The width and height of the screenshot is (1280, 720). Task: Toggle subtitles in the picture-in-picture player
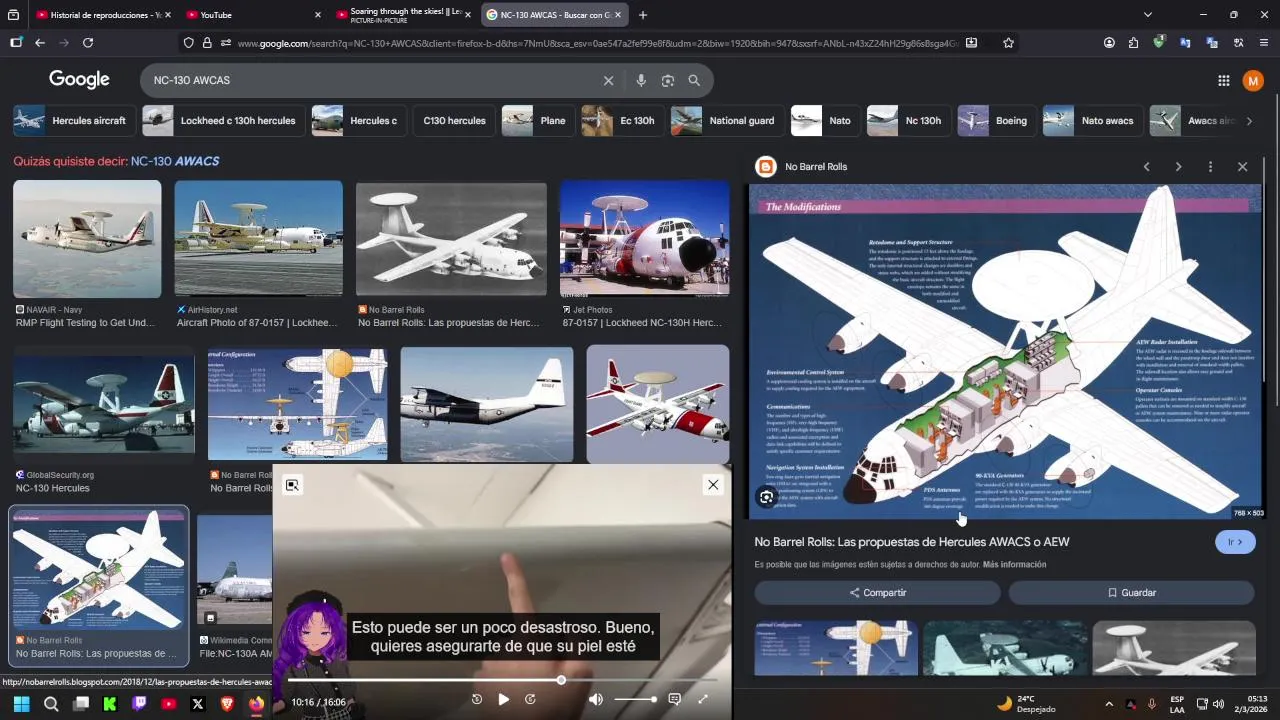pos(674,699)
